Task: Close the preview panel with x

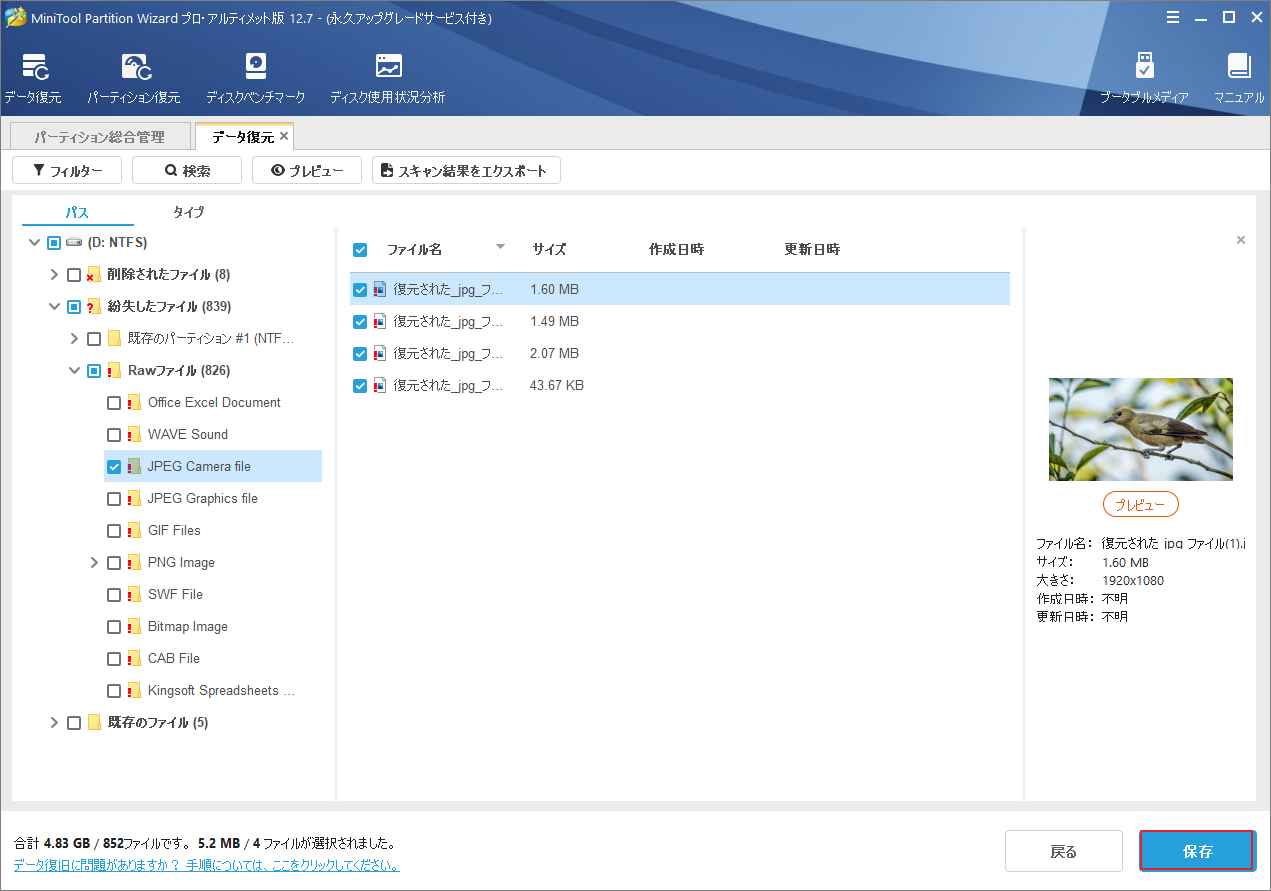Action: [x=1241, y=240]
